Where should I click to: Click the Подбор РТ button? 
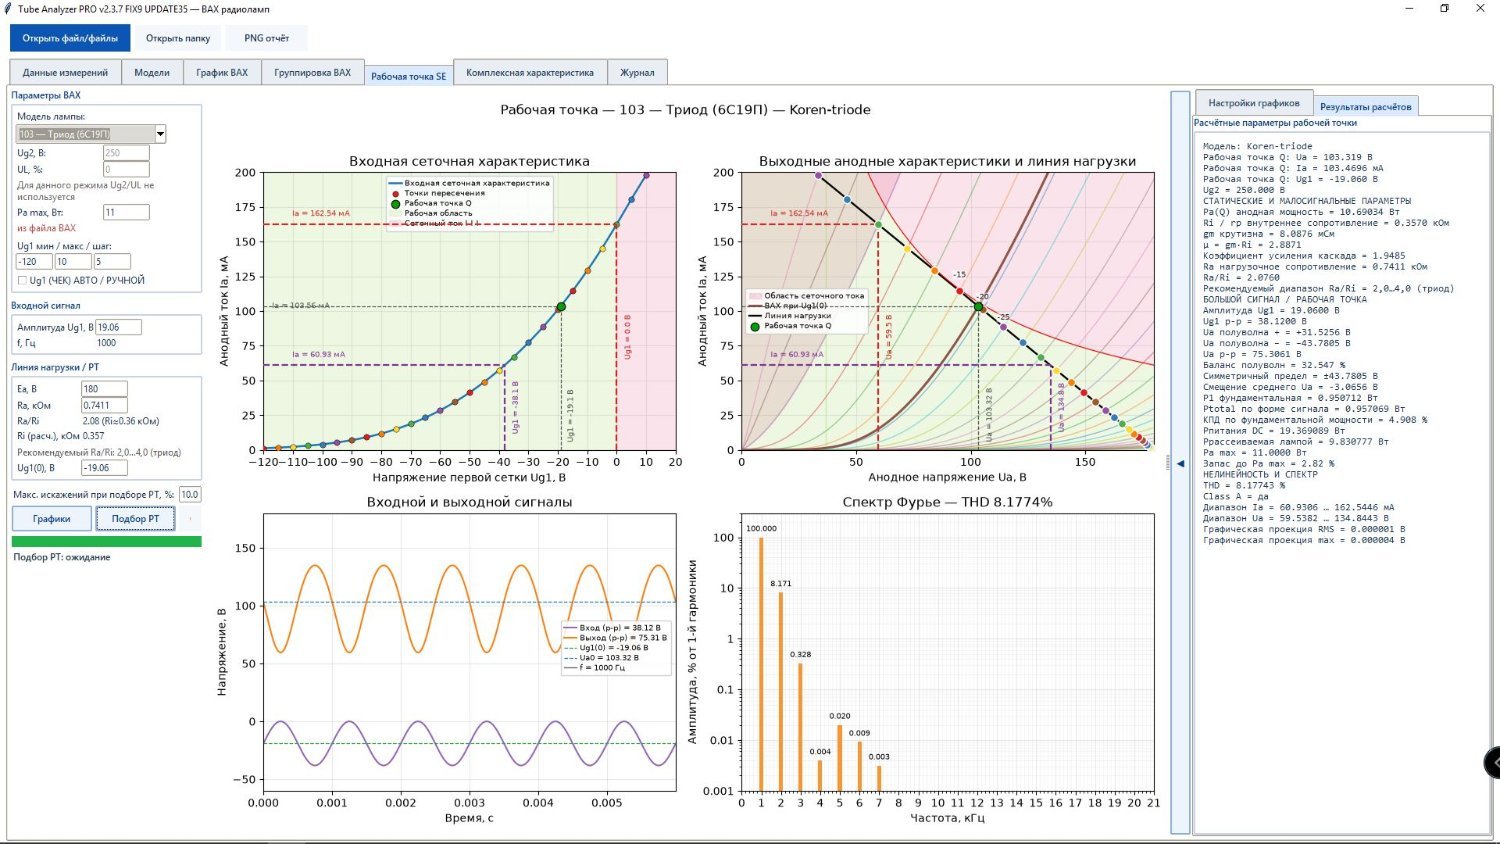coord(135,518)
